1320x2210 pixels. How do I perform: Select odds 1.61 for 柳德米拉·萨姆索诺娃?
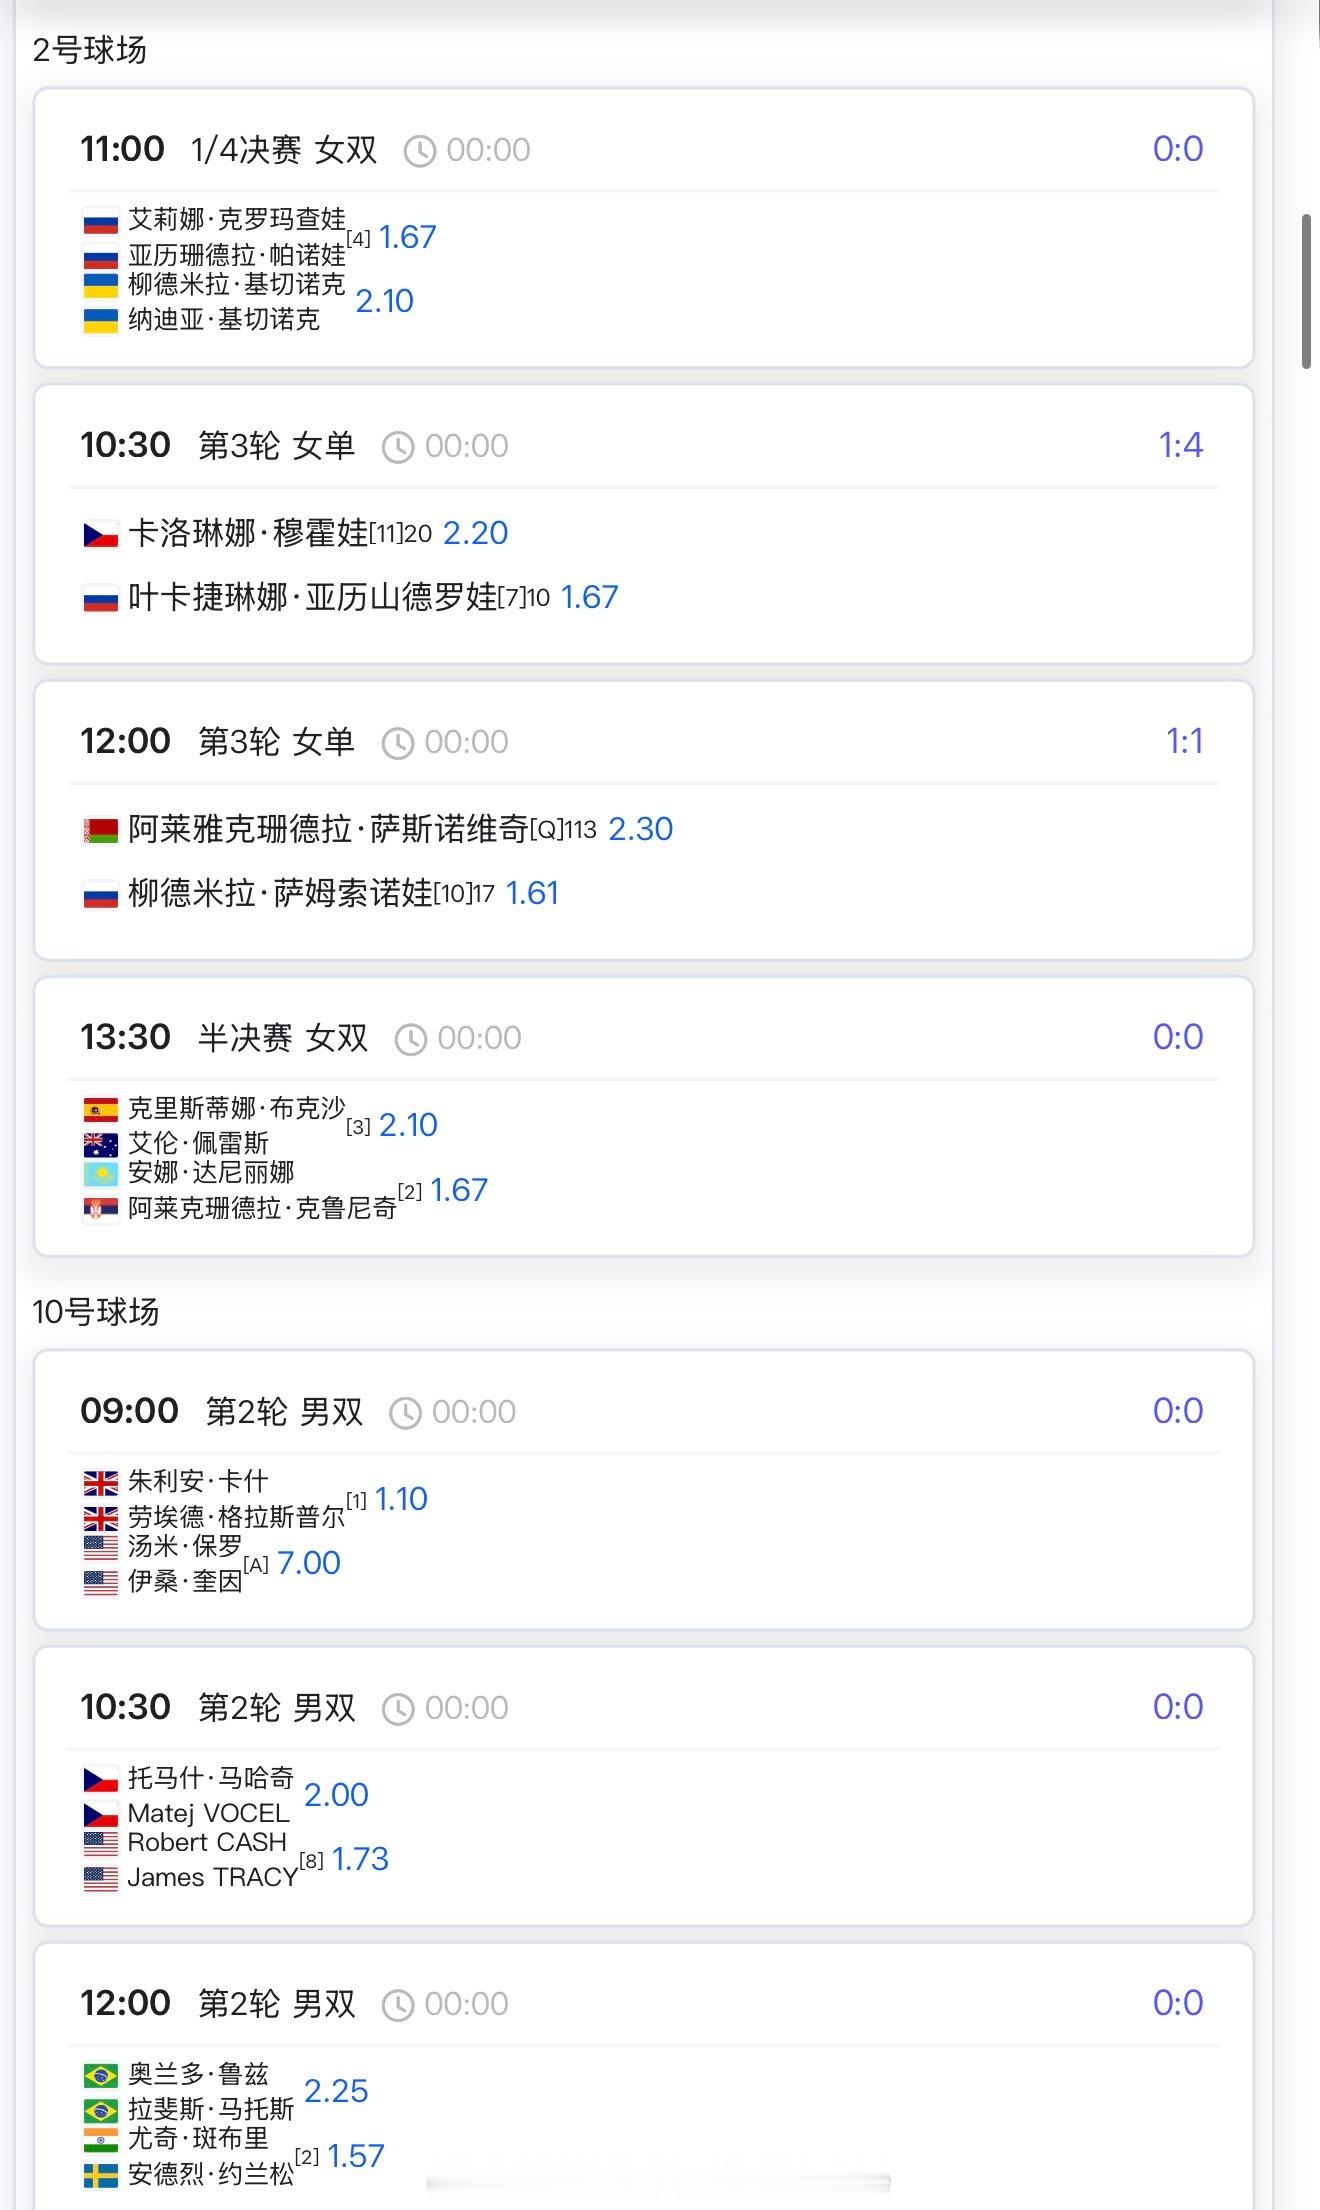pos(532,893)
